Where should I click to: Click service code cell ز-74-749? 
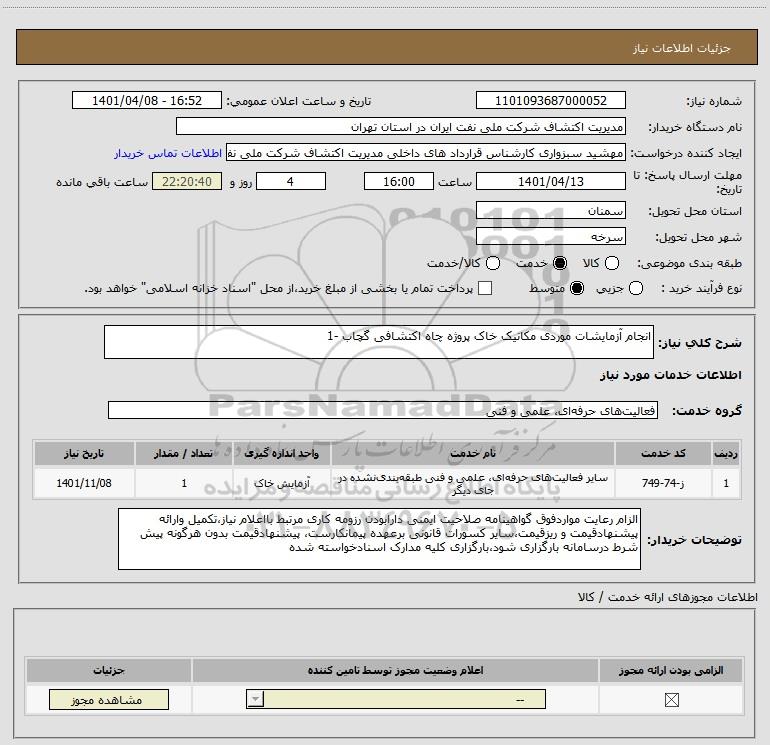click(663, 483)
